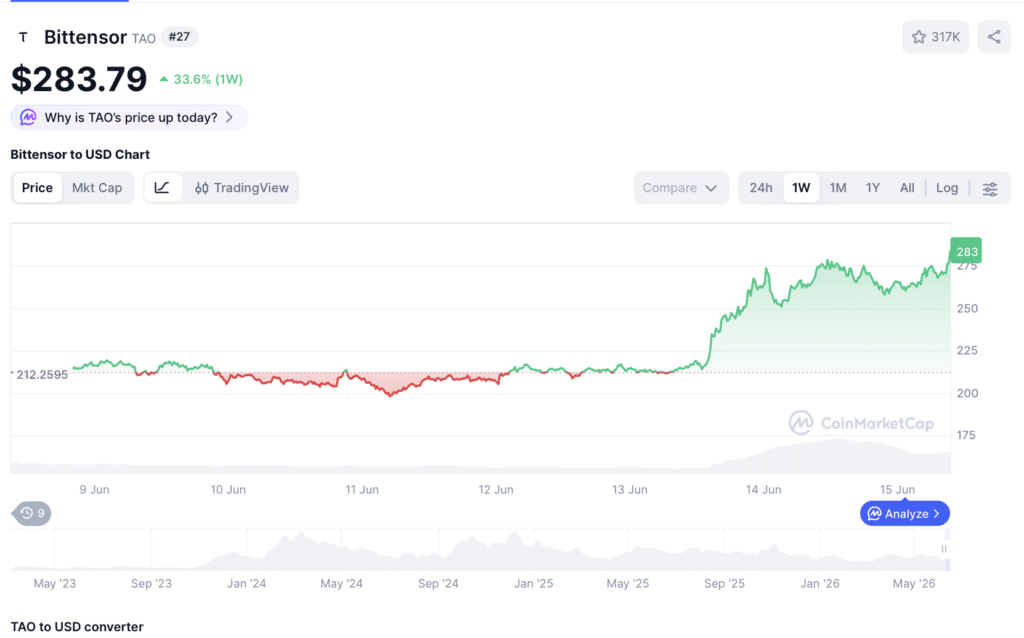Screen dimensions: 1024x638
Task: Click the 9 Jun date label
Action: tap(94, 490)
